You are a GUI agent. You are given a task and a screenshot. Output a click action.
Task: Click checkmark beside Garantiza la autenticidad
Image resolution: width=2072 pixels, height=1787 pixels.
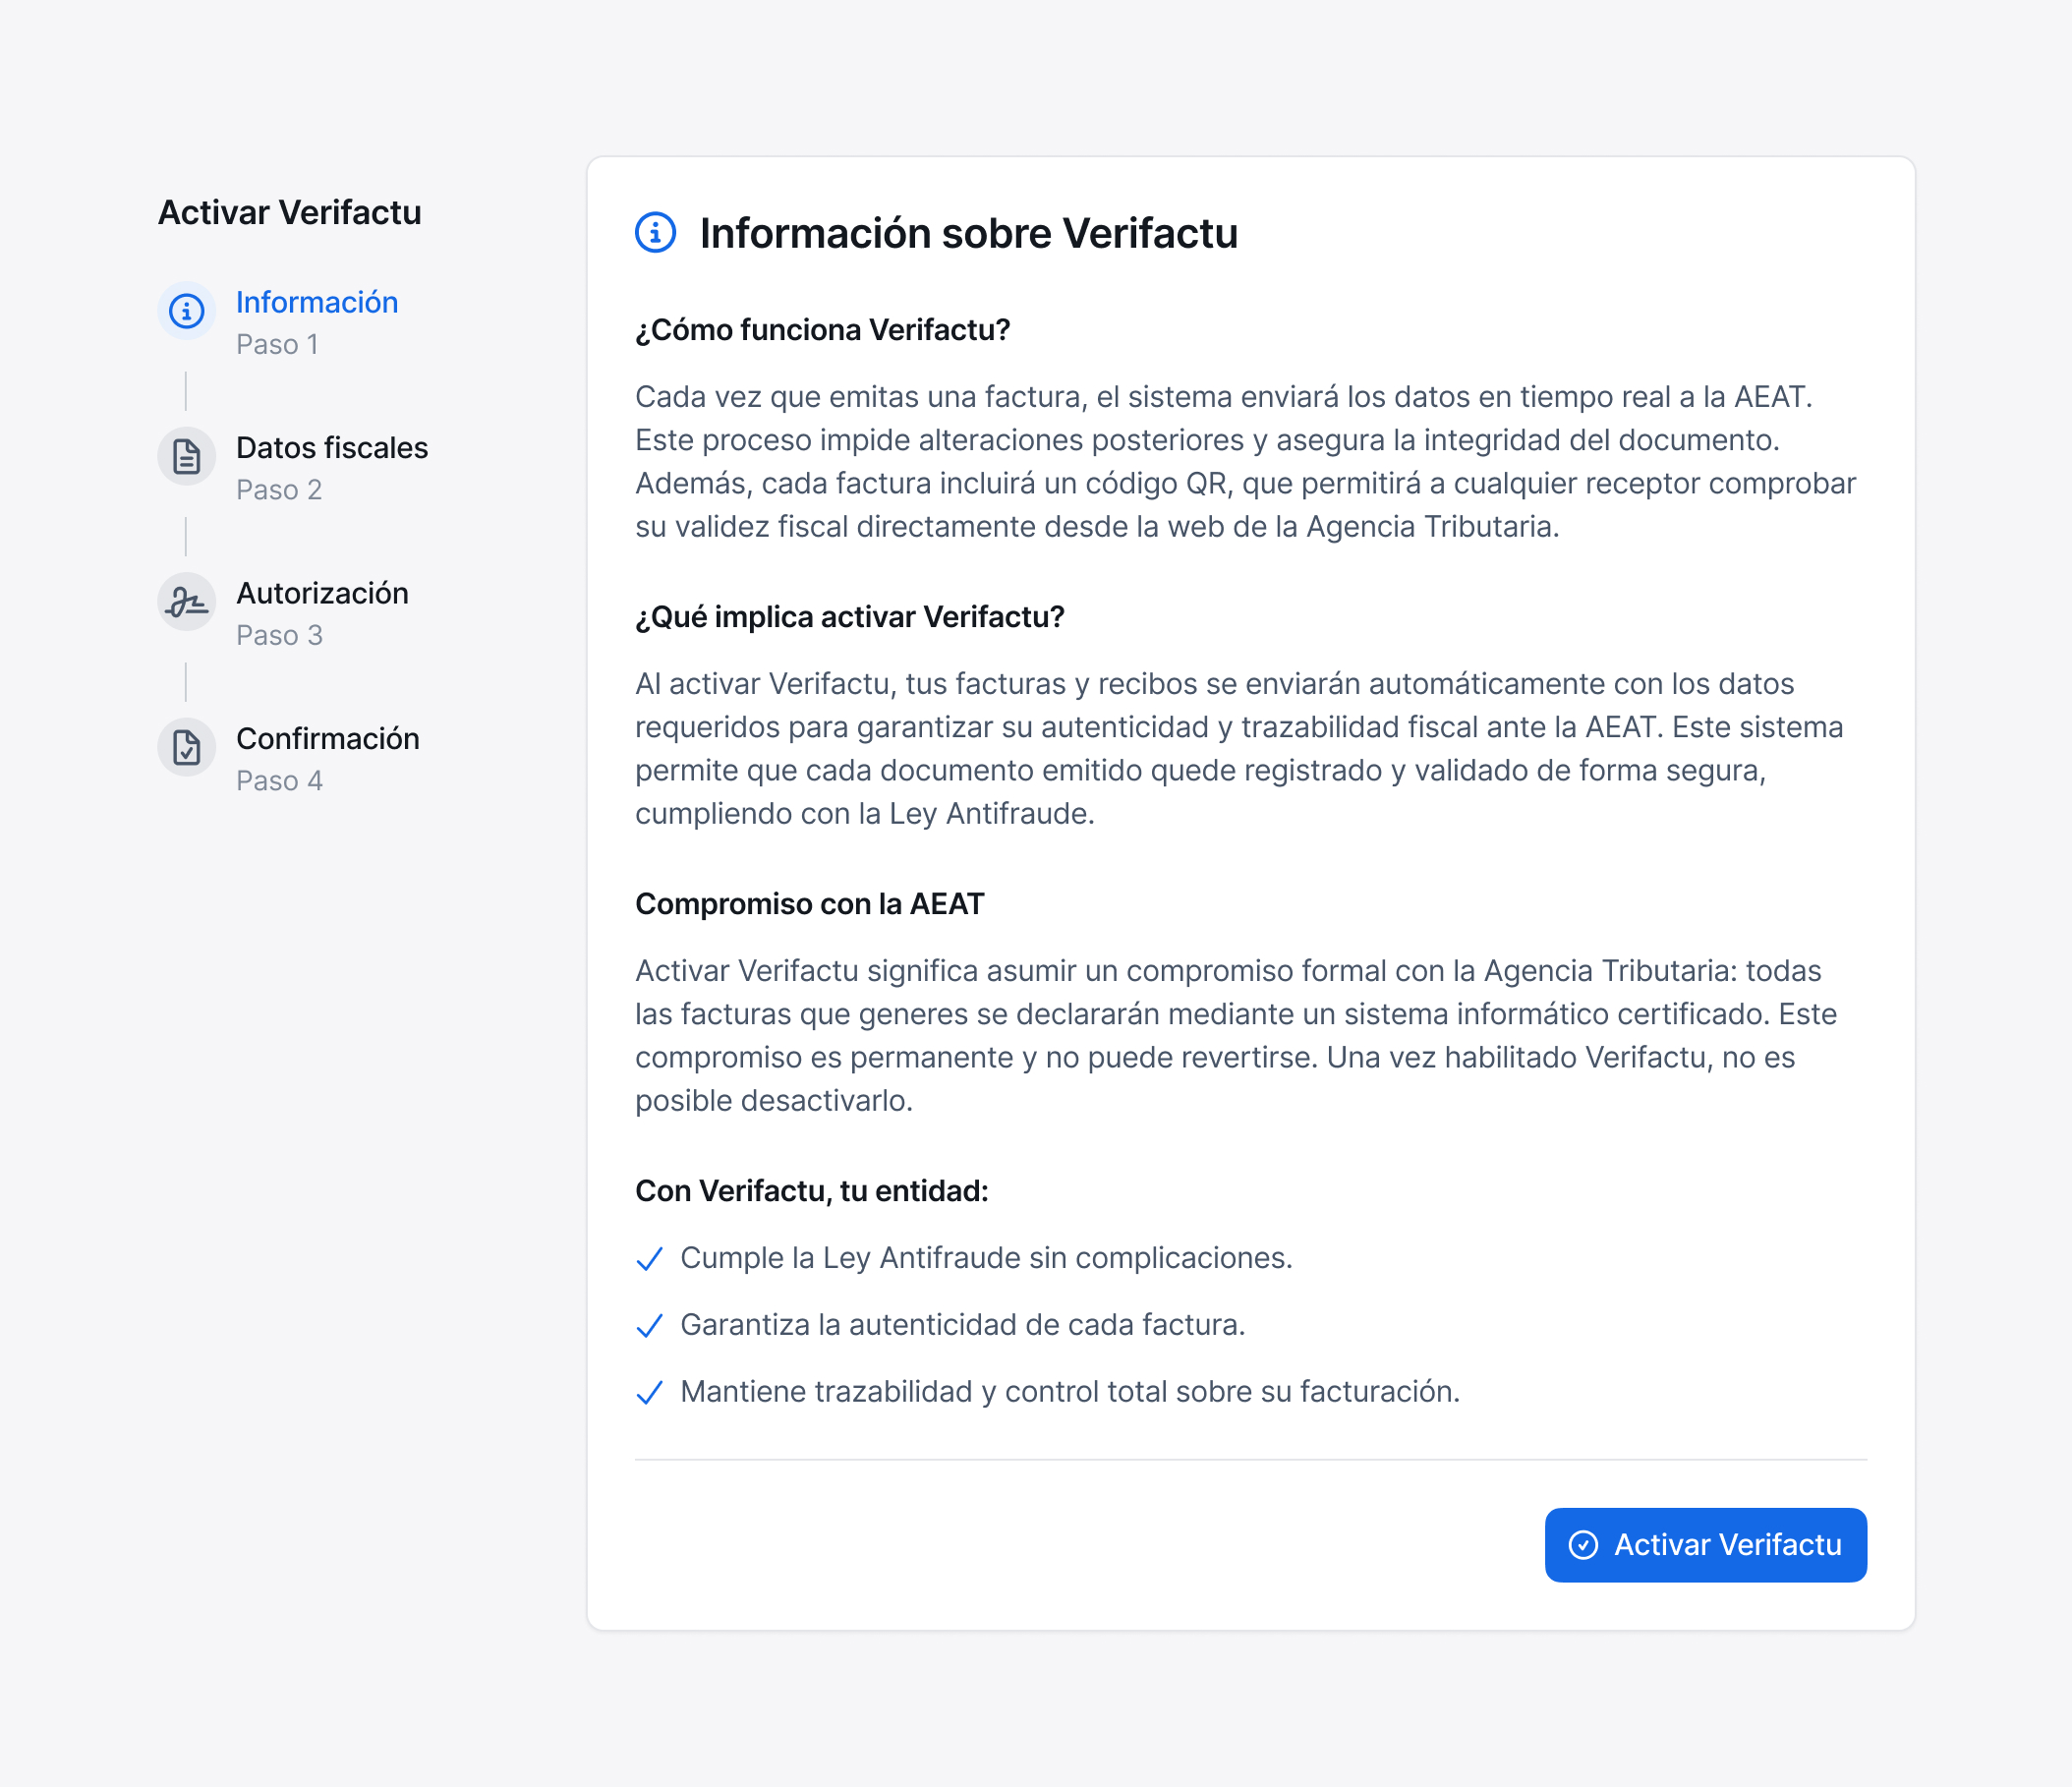[650, 1326]
